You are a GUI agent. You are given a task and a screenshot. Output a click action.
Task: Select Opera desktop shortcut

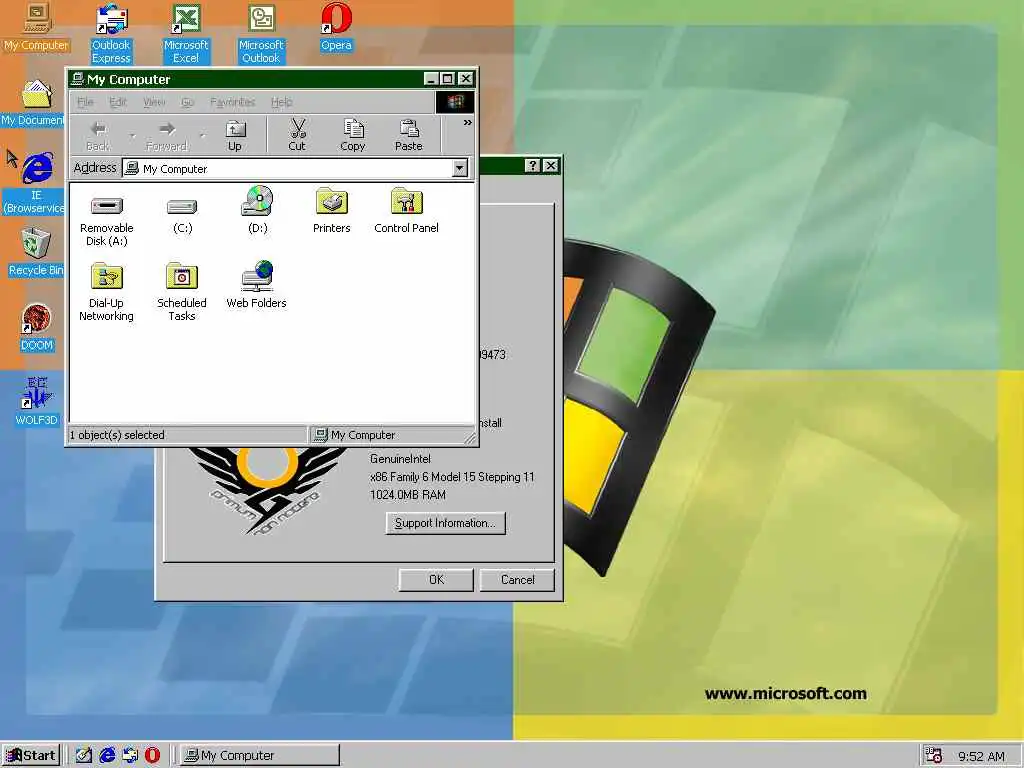coord(336,27)
